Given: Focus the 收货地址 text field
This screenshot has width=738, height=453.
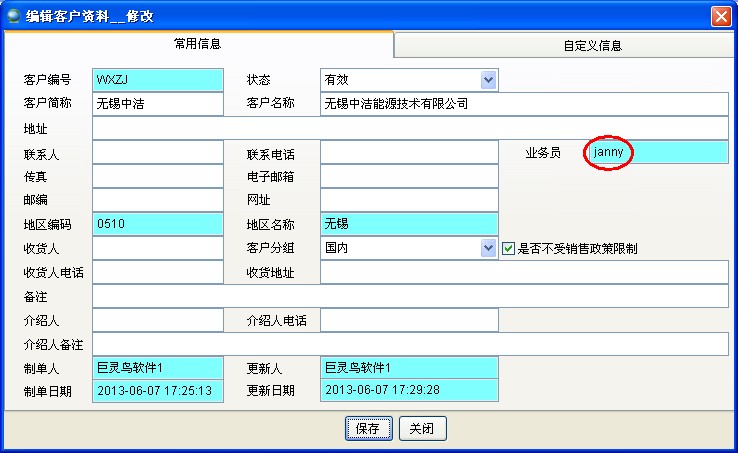Looking at the screenshot, I should [524, 272].
